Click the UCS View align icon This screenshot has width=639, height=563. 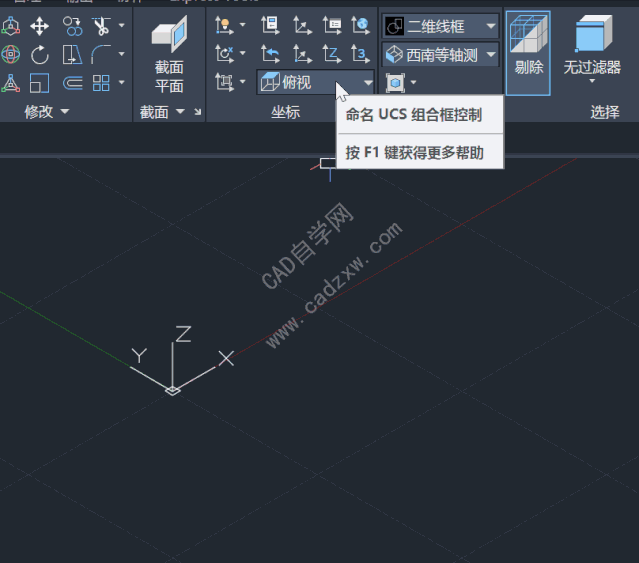(x=224, y=82)
